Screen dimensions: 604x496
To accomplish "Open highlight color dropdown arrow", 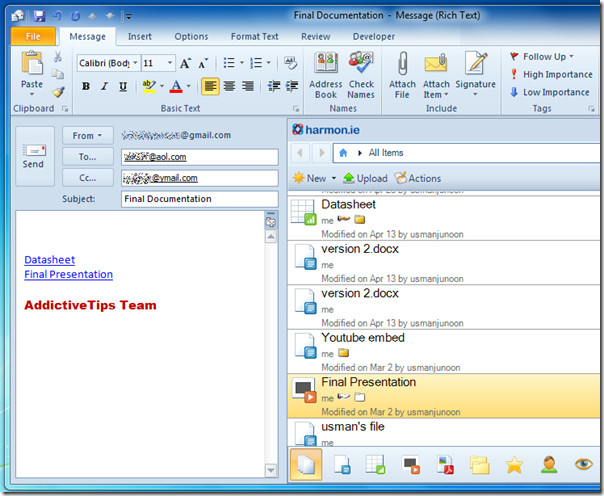I will click(x=162, y=86).
